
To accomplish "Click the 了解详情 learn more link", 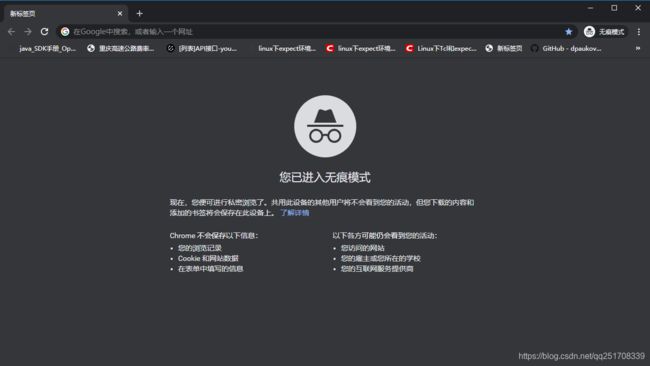I will click(x=294, y=213).
